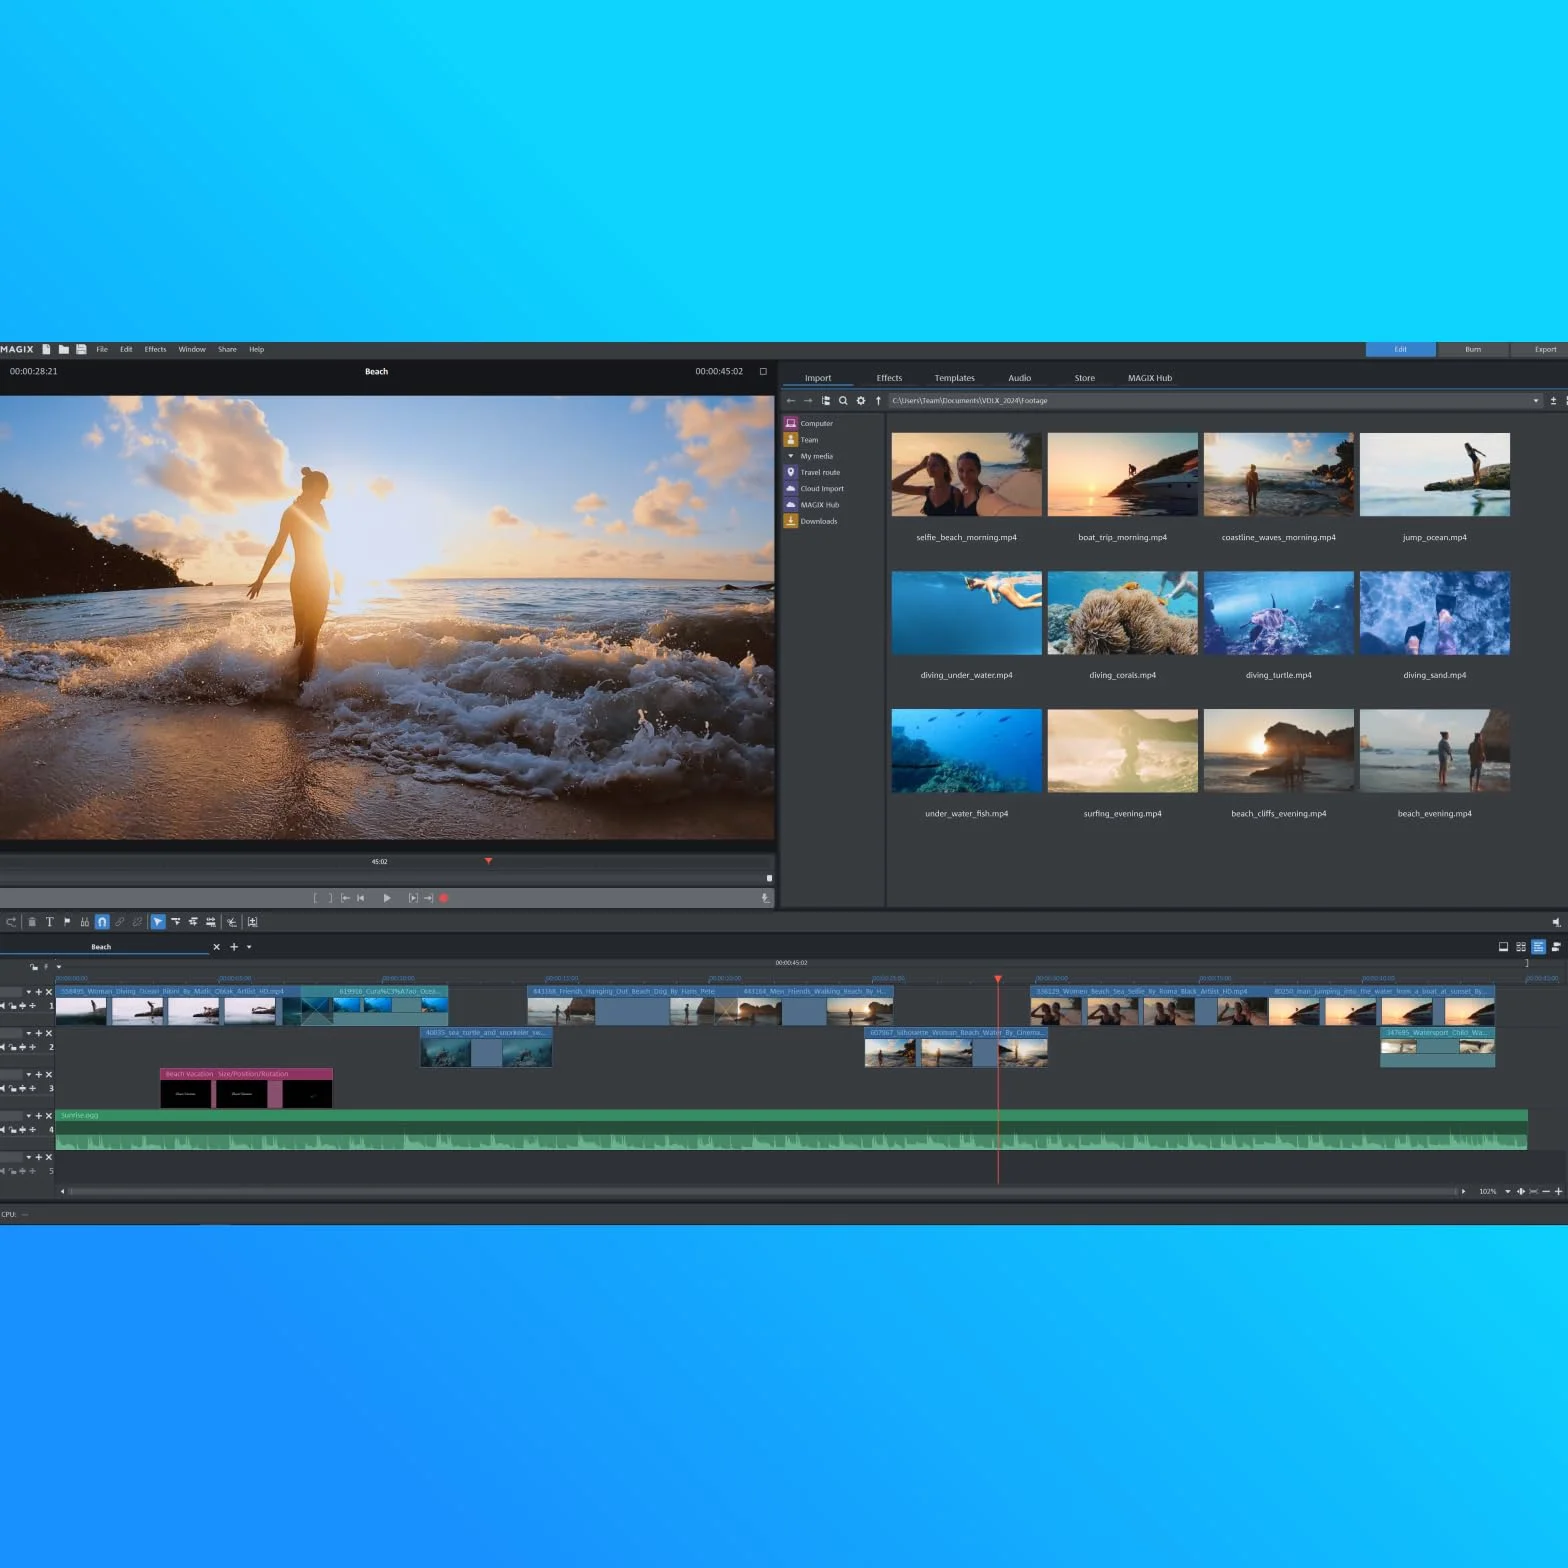Image resolution: width=1568 pixels, height=1568 pixels.
Task: Toggle magnet snapping in timeline toolbar
Action: 102,922
